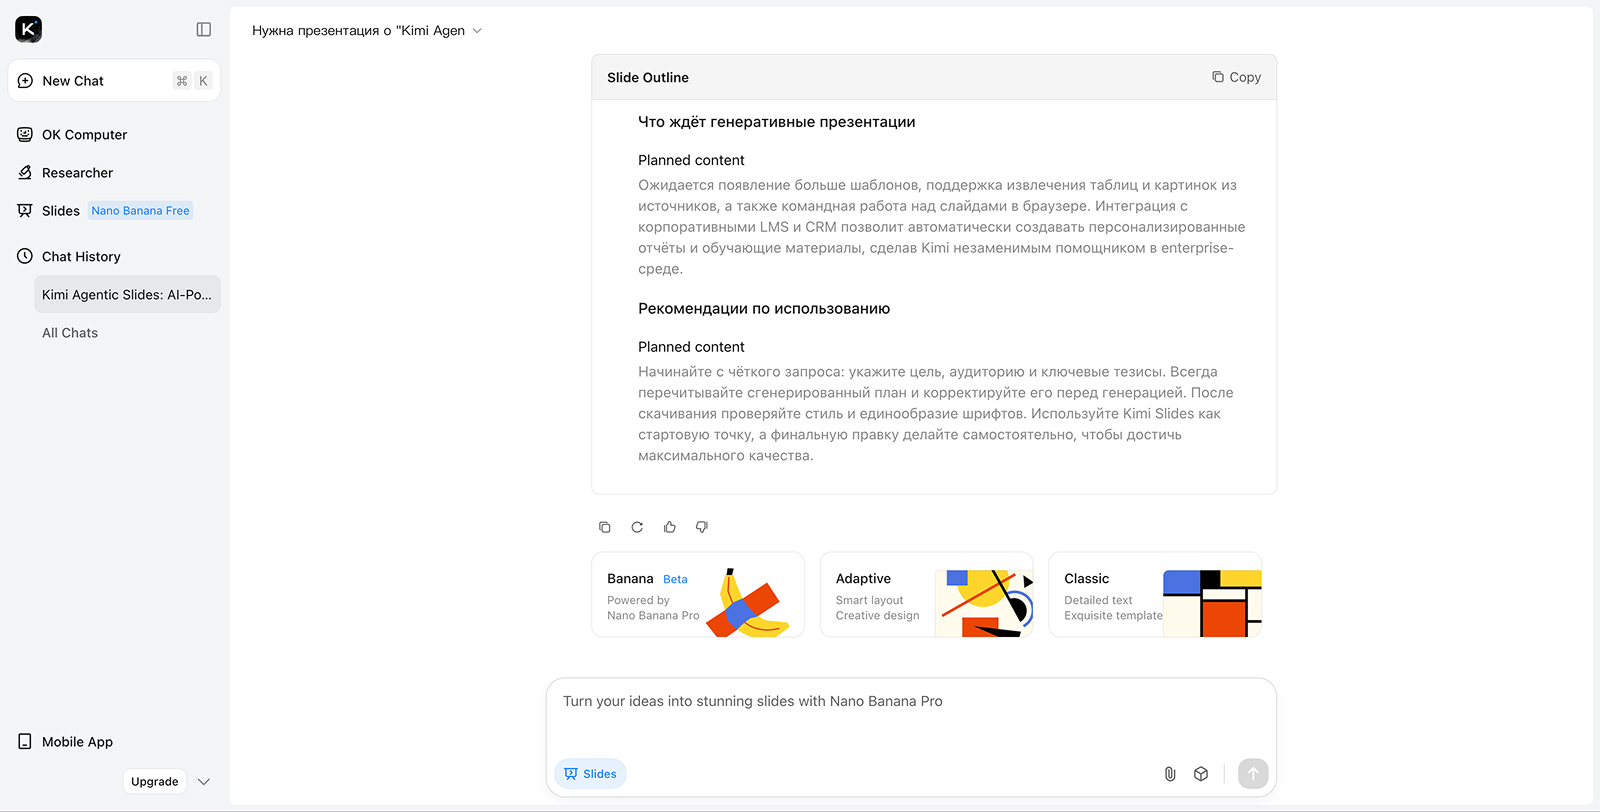Image resolution: width=1600 pixels, height=812 pixels.
Task: Select the Classic template card
Action: (1155, 595)
